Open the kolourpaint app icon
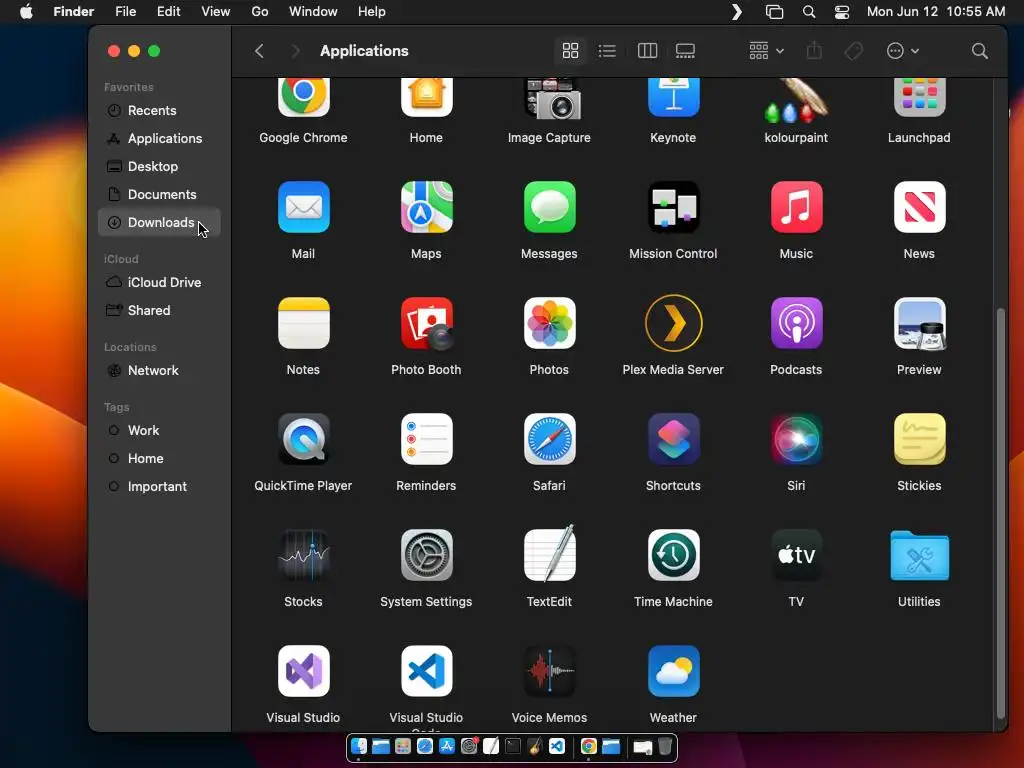Screen dimensions: 1024x768 coord(796,101)
